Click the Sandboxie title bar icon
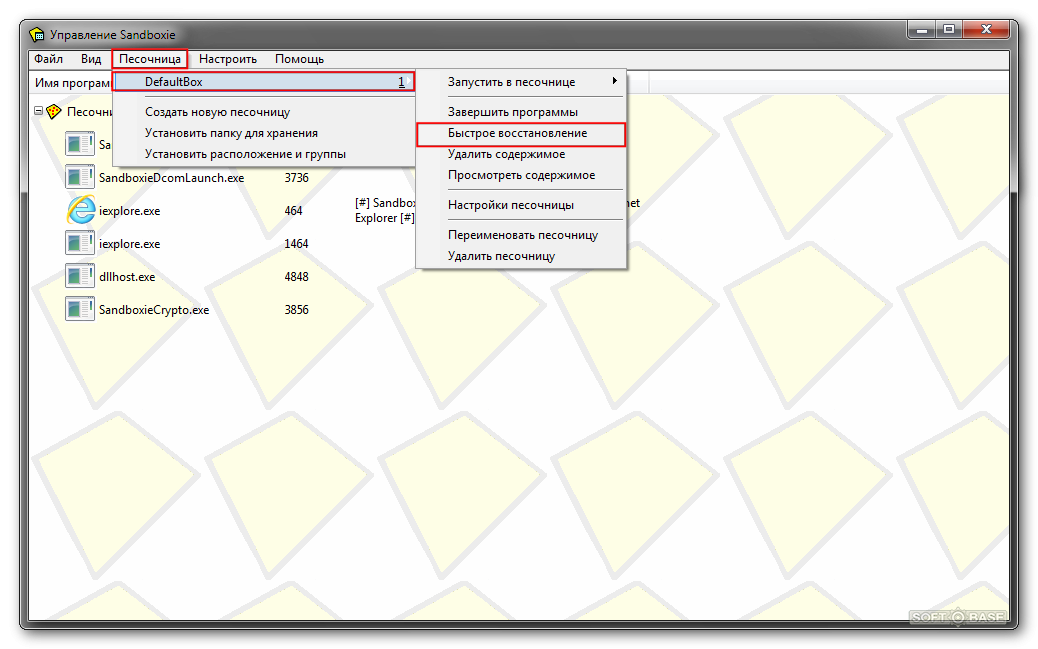Screen dimensions: 1038x649 tap(38, 34)
